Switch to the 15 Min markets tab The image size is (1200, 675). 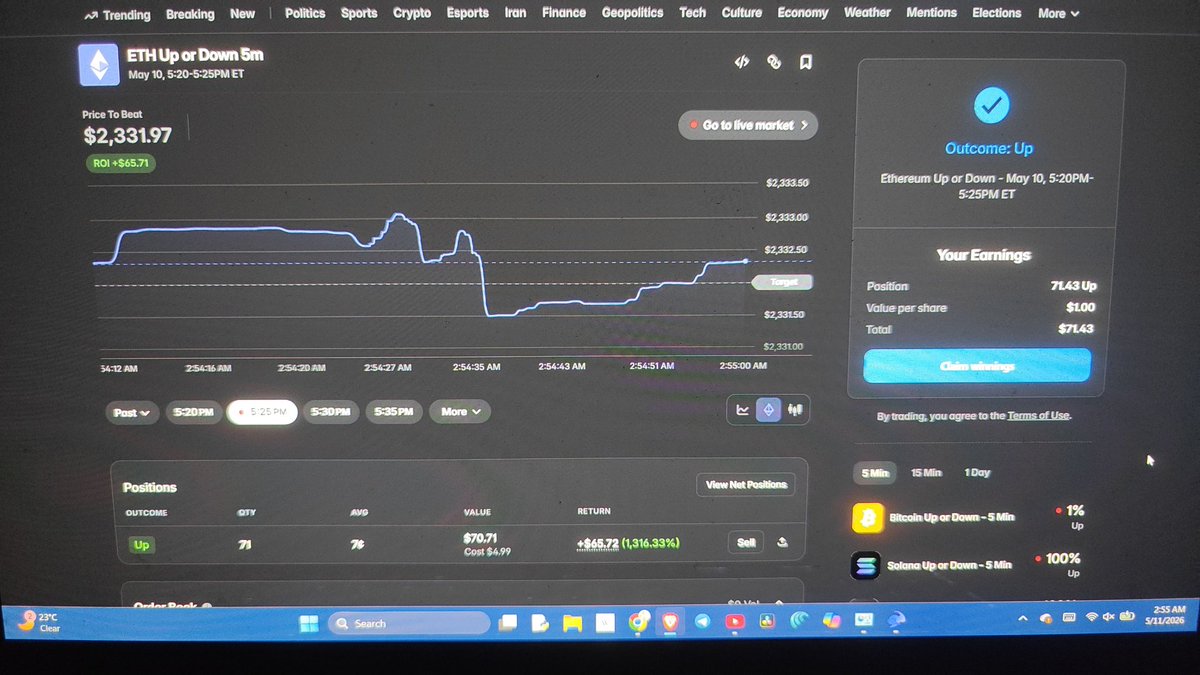coord(926,473)
